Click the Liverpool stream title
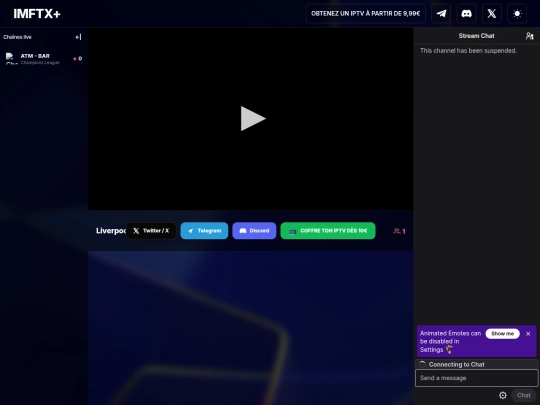The image size is (540, 405). click(x=111, y=231)
